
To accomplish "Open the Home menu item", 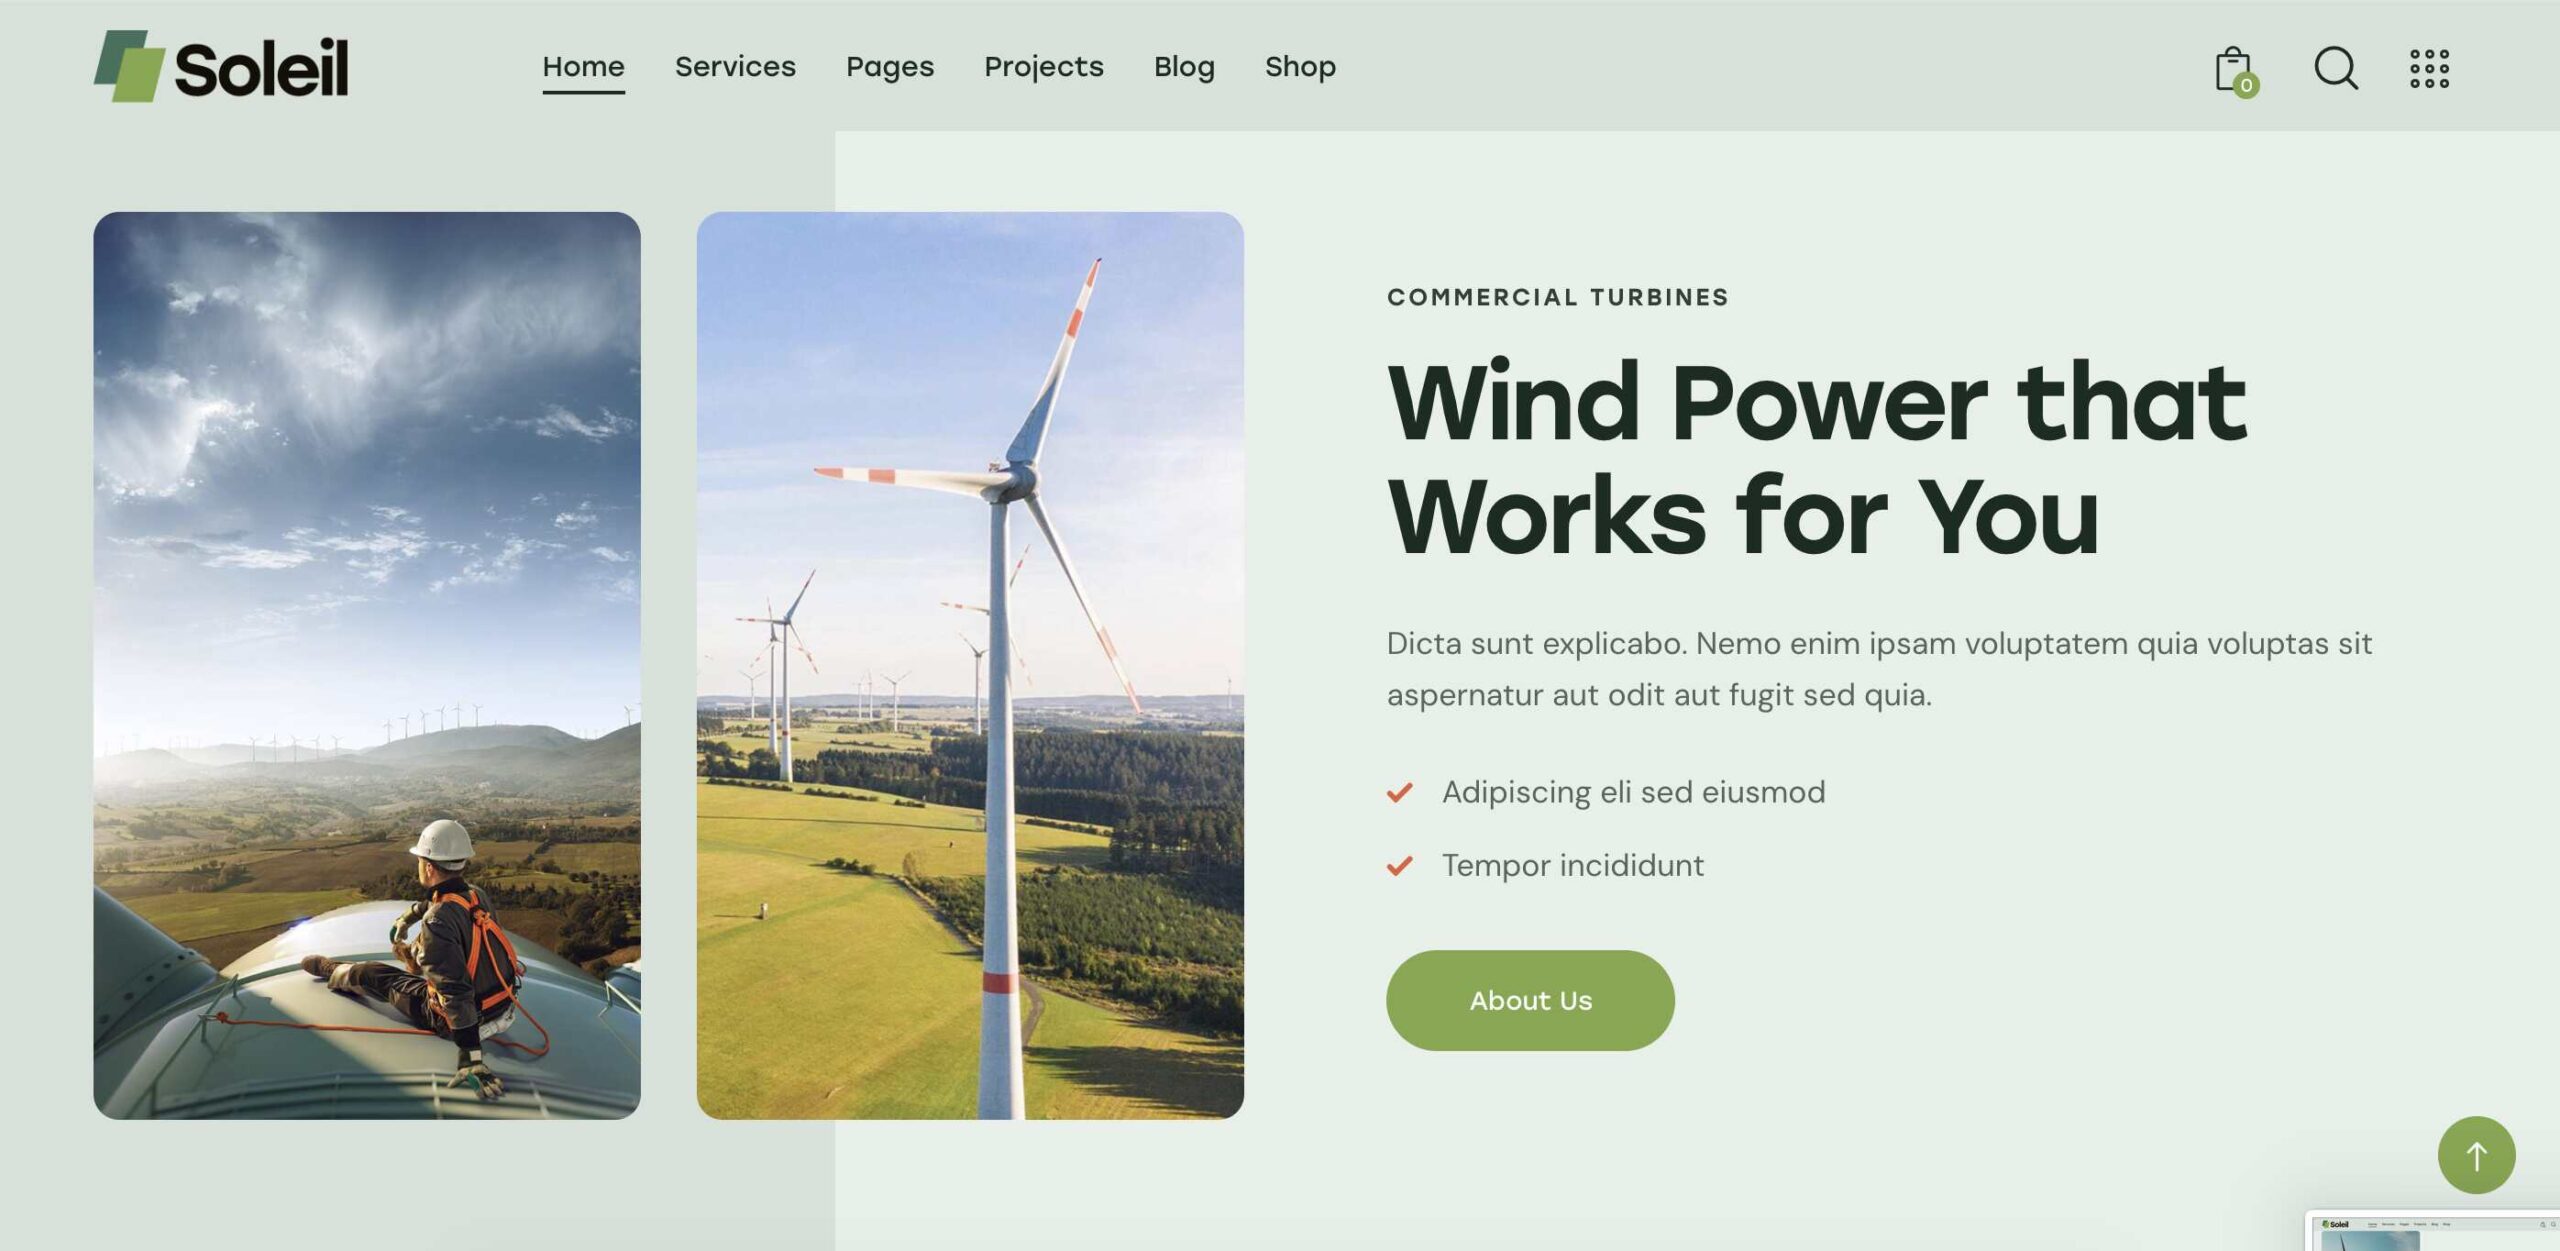I will tap(584, 67).
